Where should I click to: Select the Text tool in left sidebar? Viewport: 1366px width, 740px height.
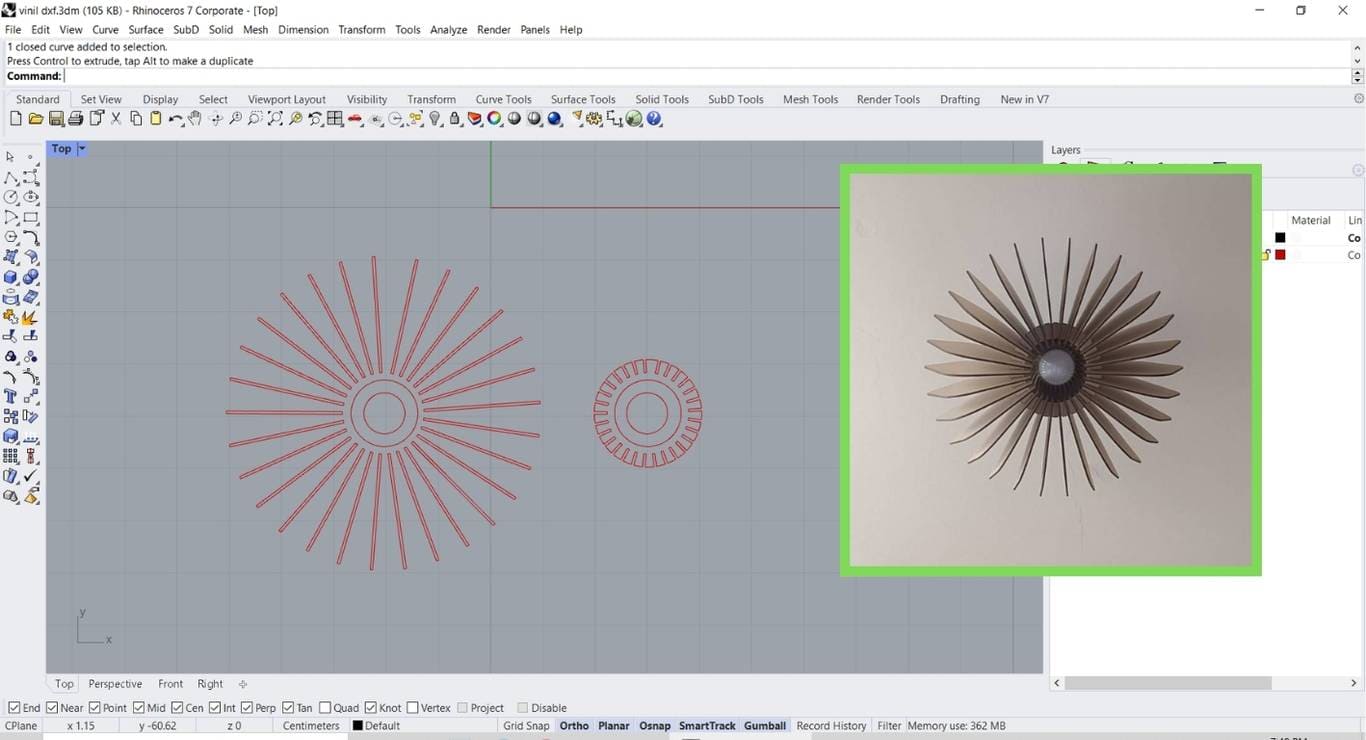(x=11, y=397)
